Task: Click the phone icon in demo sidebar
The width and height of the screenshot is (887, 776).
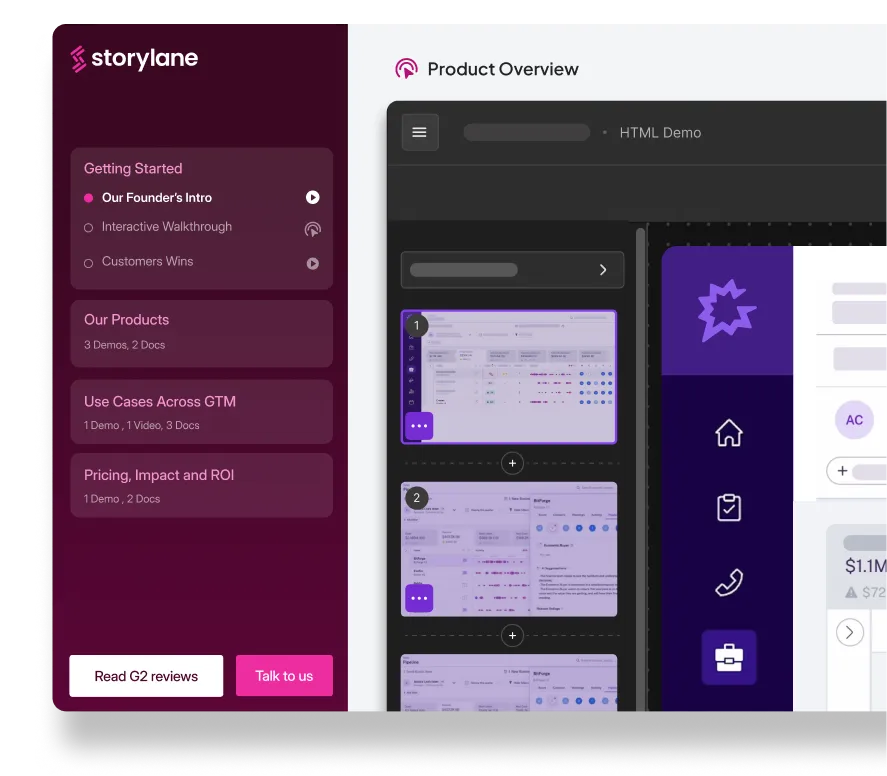Action: coord(729,583)
